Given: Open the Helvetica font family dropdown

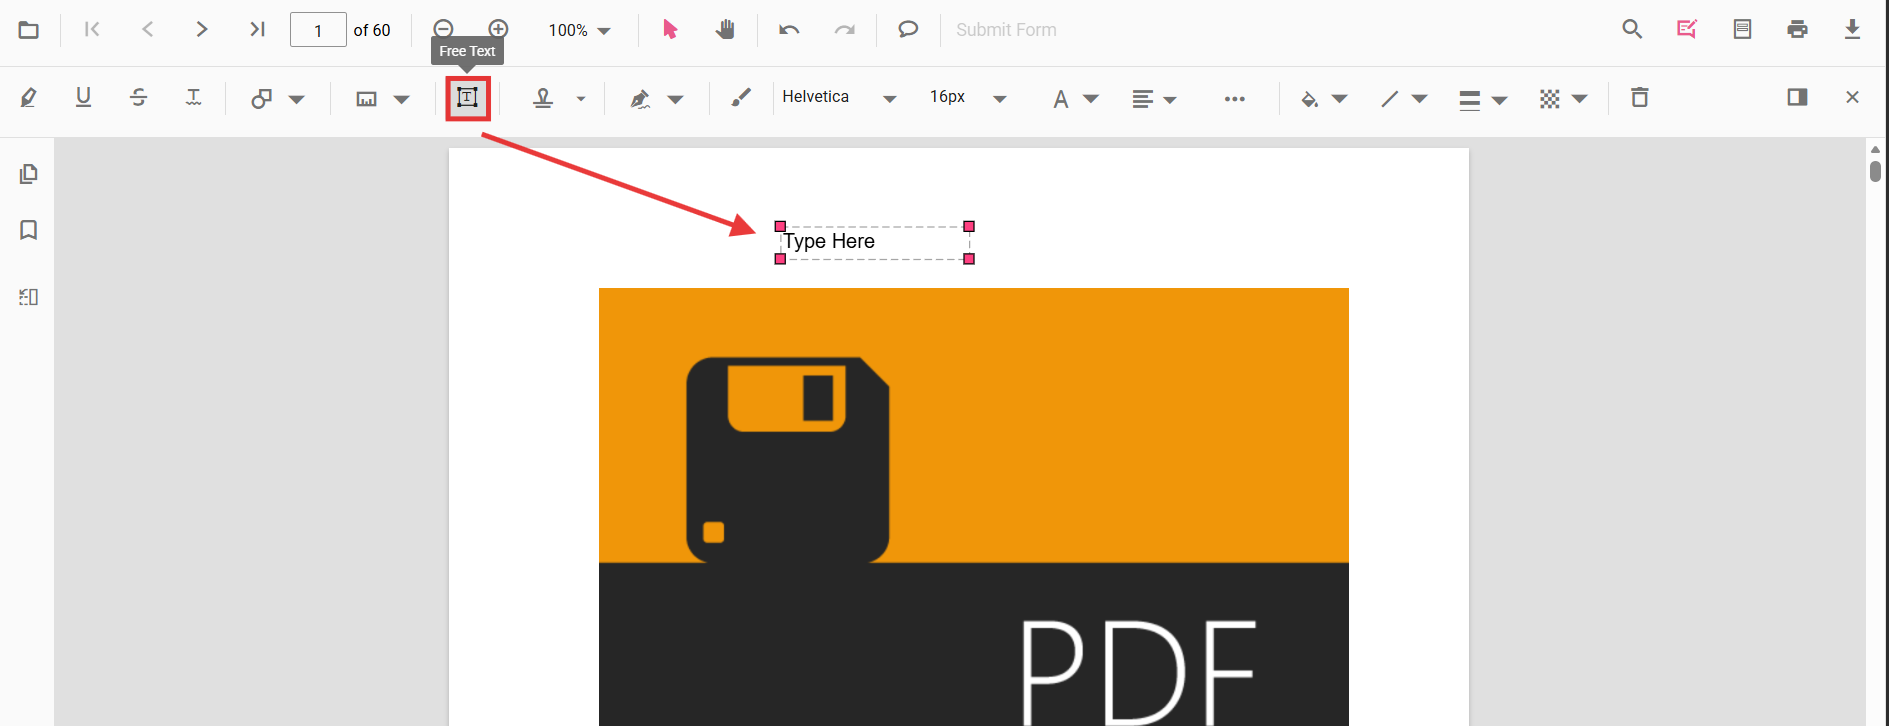Looking at the screenshot, I should (x=838, y=98).
